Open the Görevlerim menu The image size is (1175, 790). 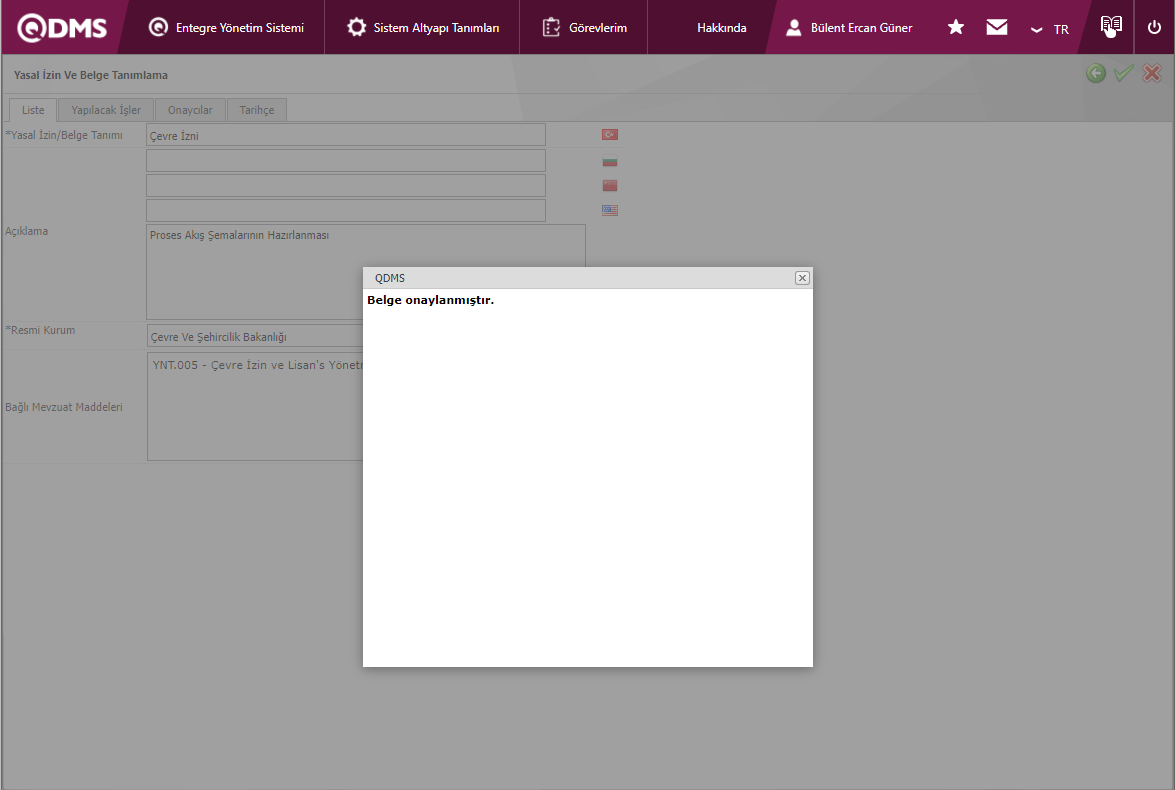(x=585, y=28)
